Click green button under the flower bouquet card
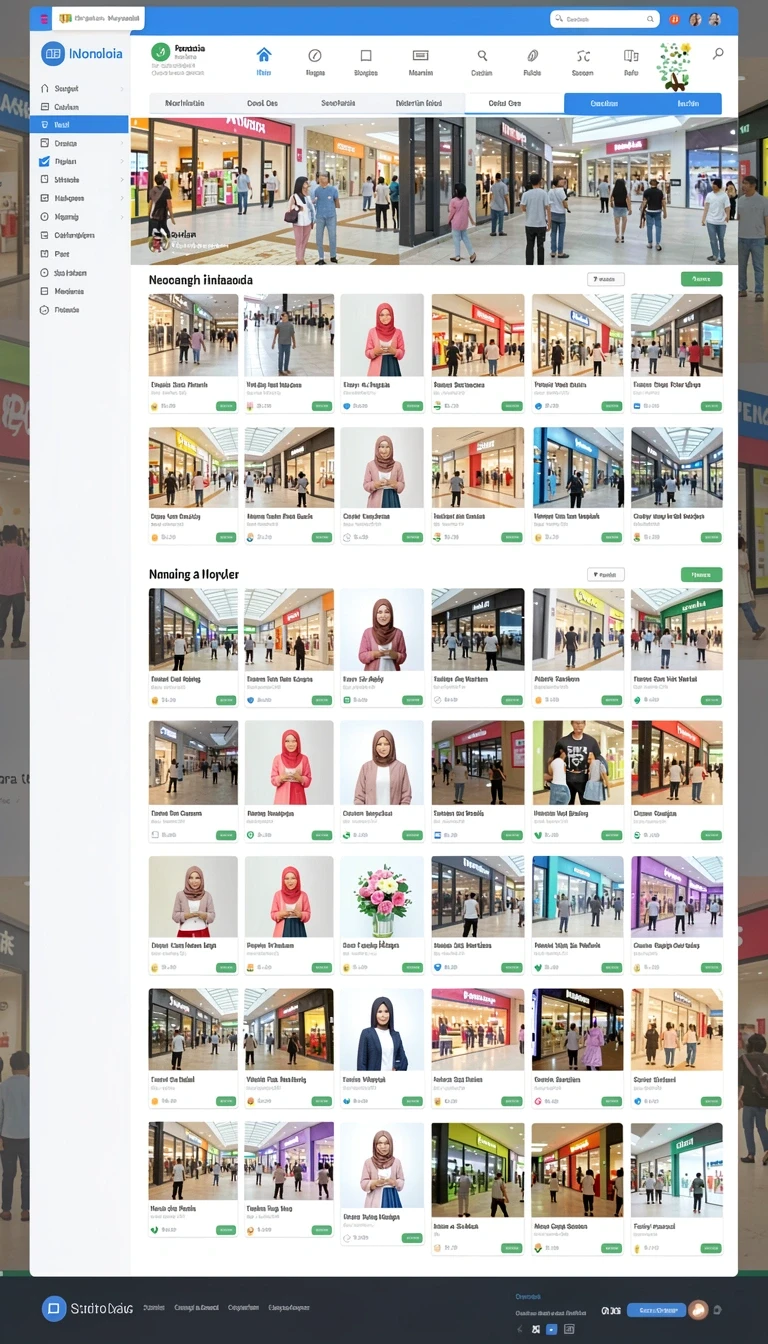 pyautogui.click(x=412, y=967)
